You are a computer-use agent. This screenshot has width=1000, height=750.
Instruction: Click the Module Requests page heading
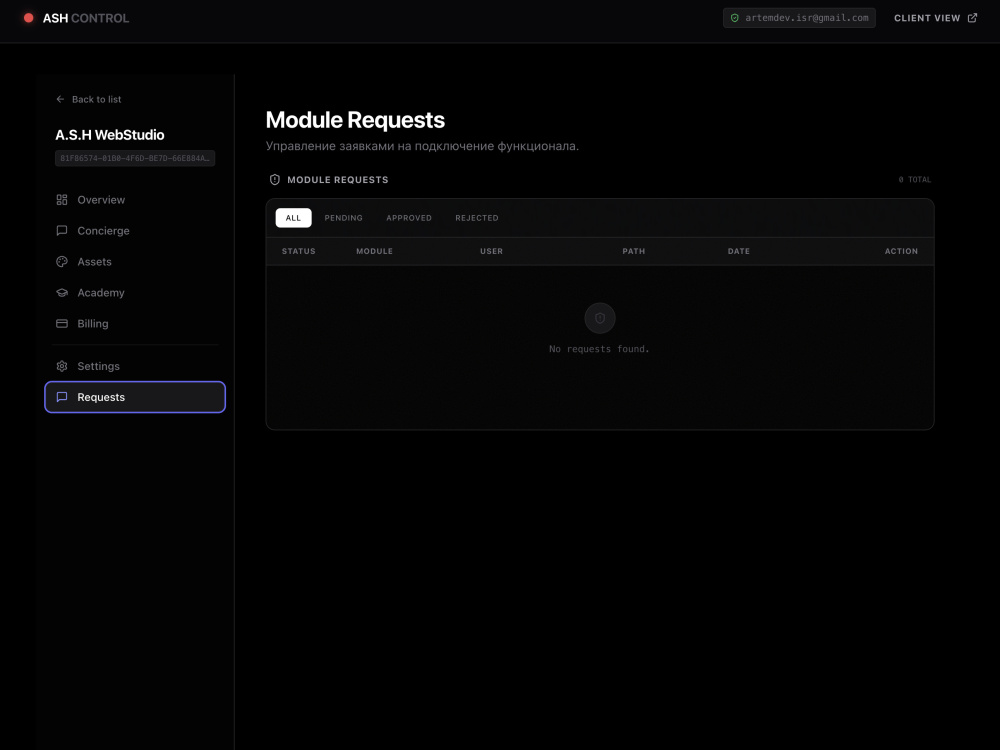[x=355, y=120]
